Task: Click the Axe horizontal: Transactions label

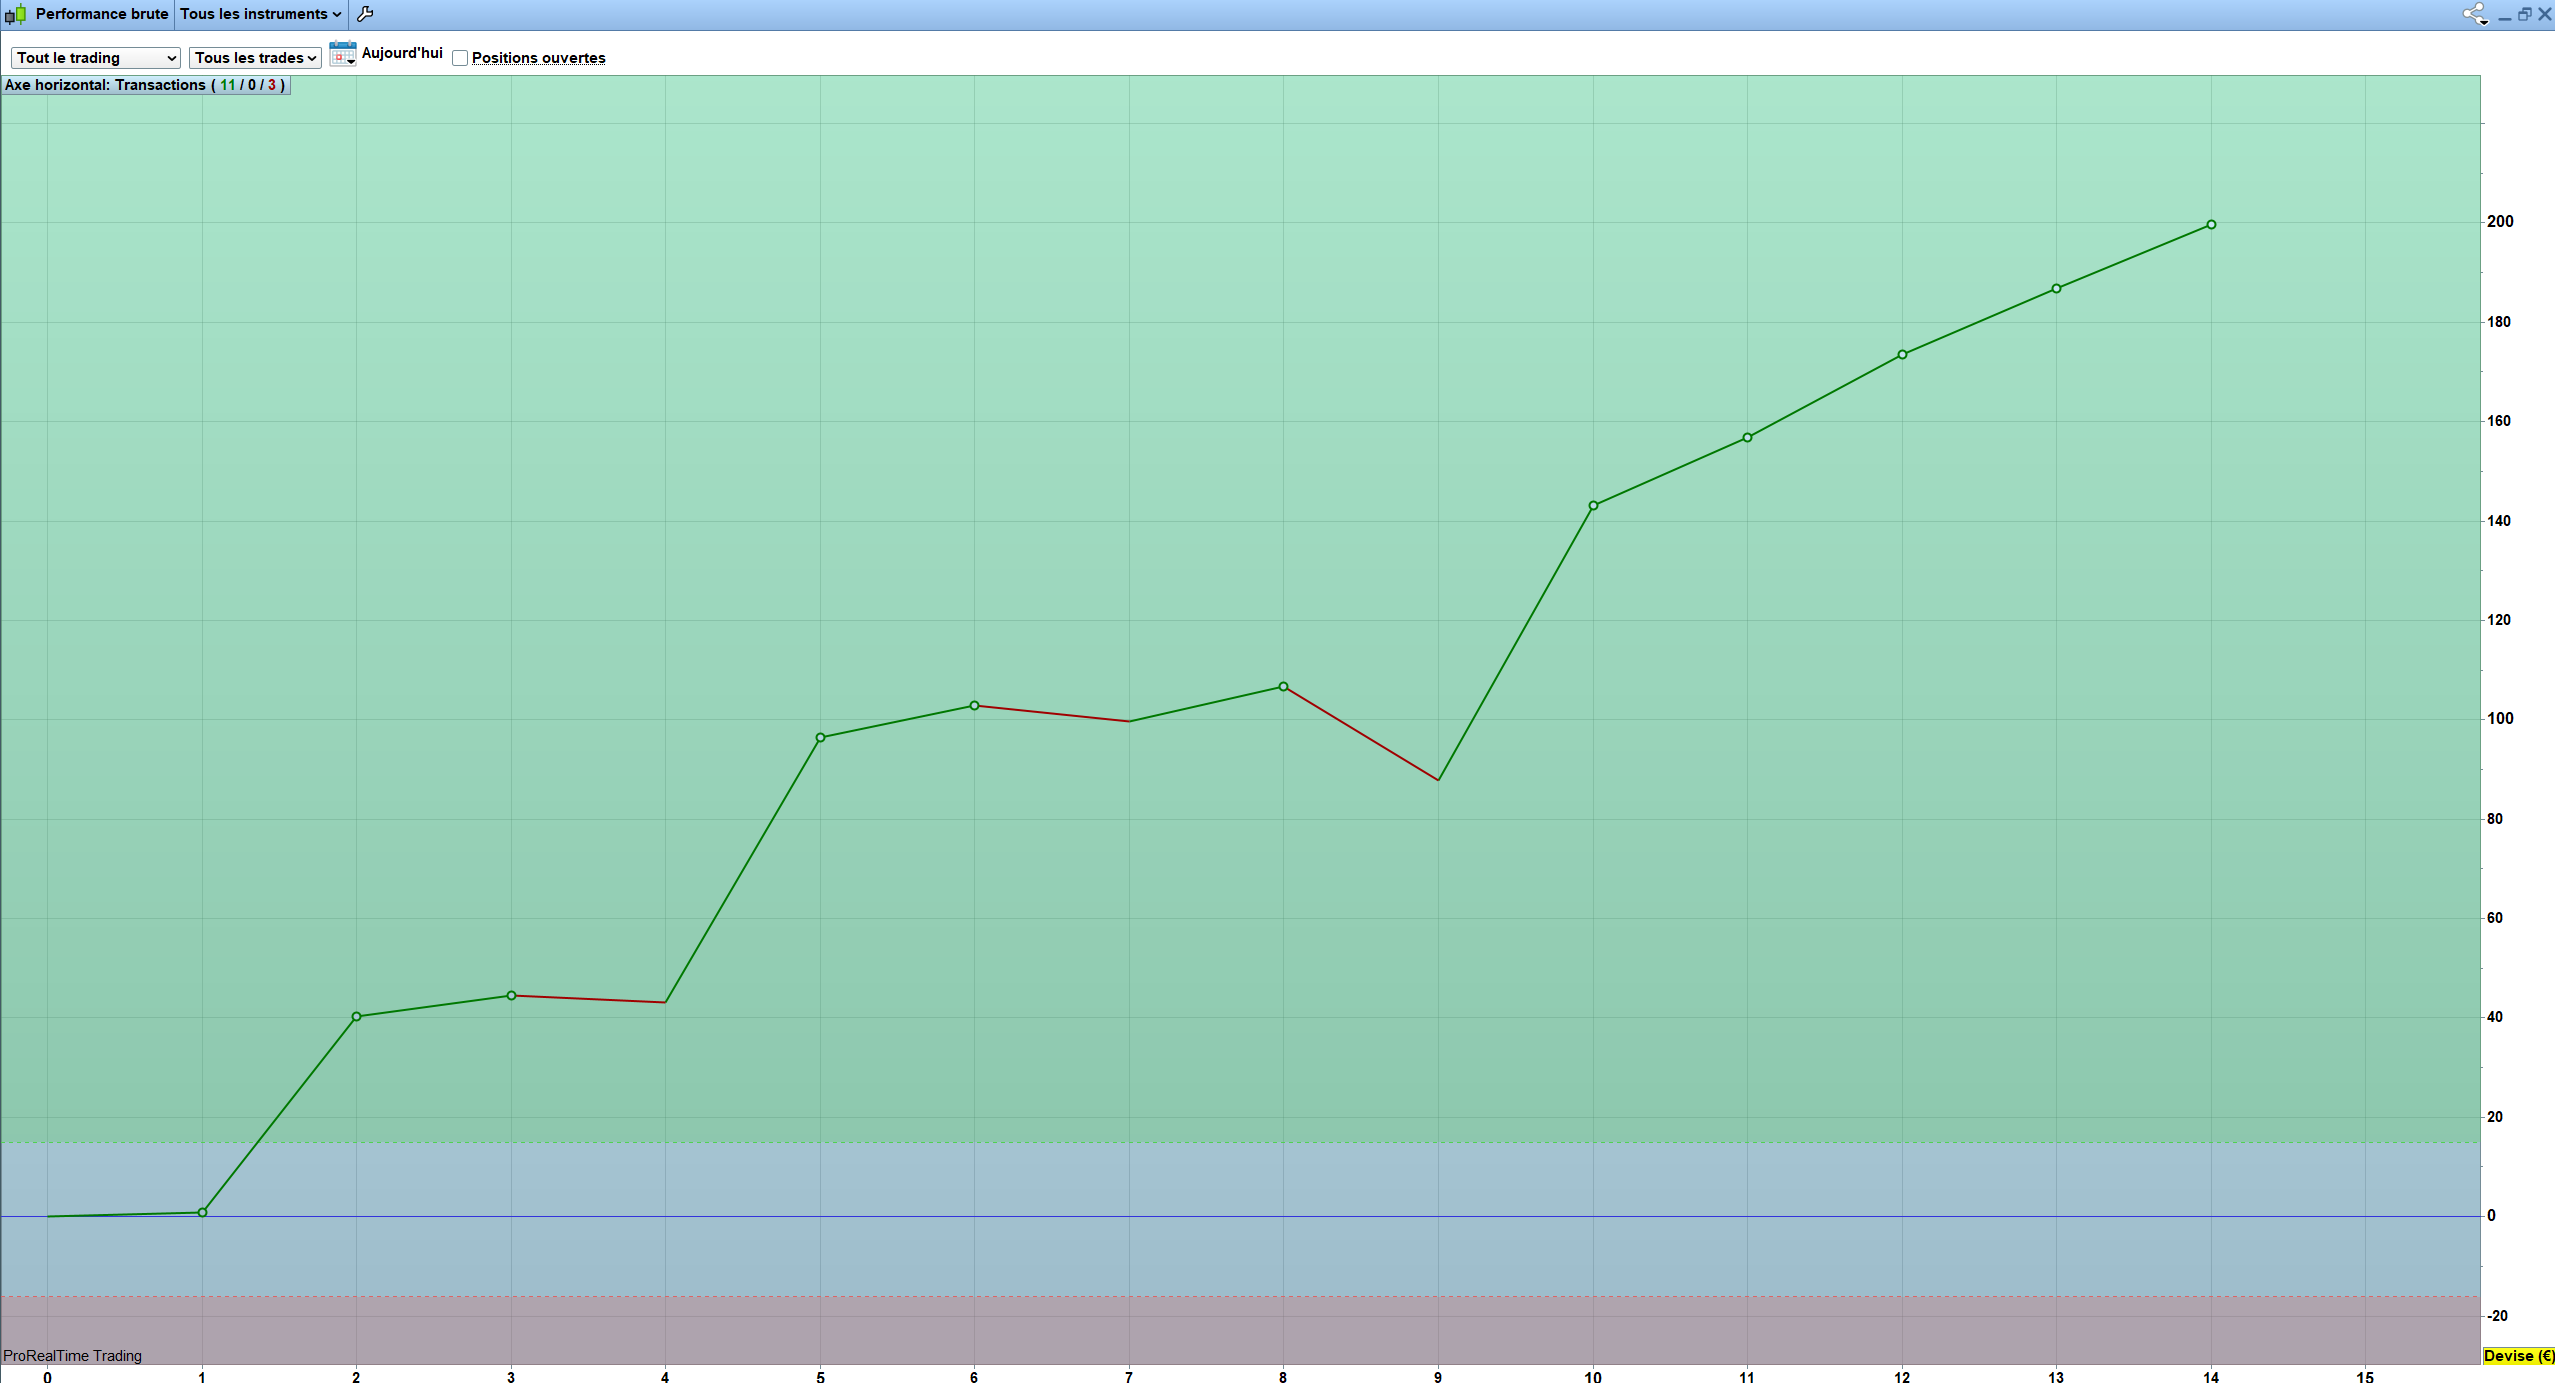Action: [145, 85]
